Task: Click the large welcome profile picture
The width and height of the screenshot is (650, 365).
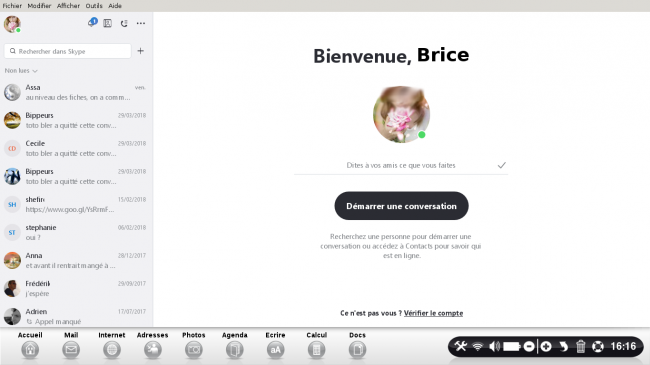Action: (401, 114)
